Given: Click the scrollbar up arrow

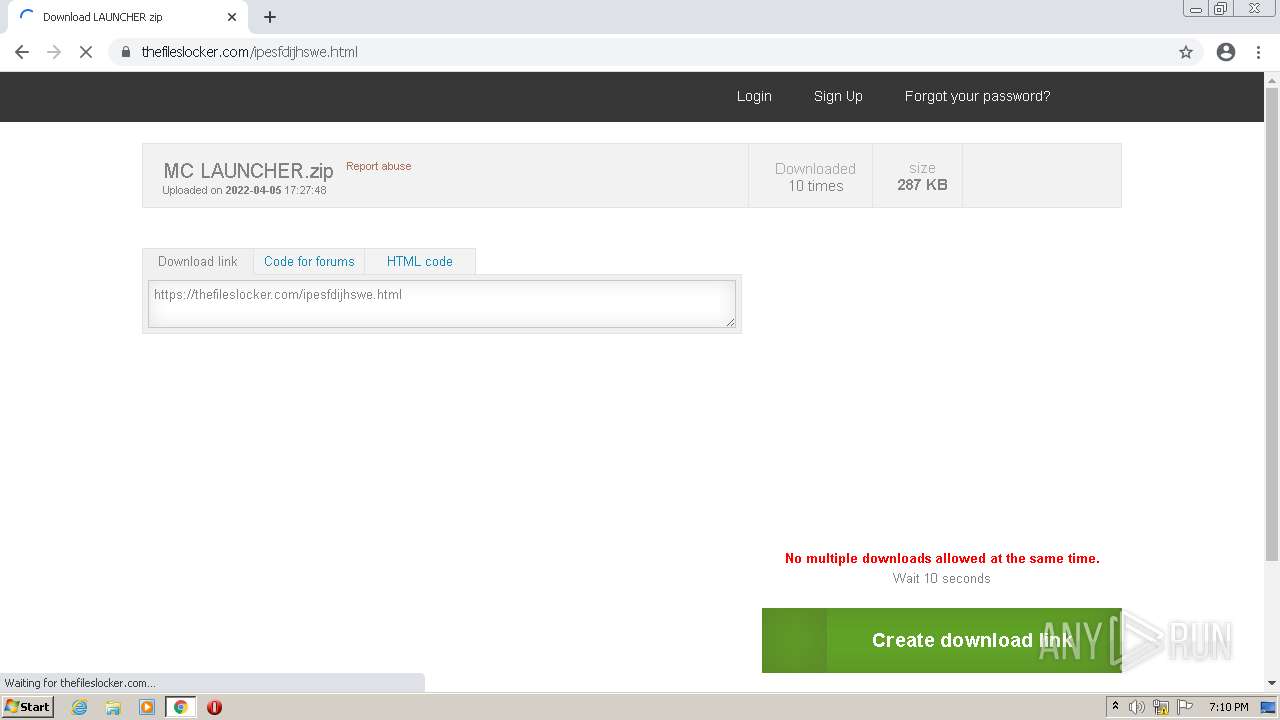Looking at the screenshot, I should pos(1272,79).
